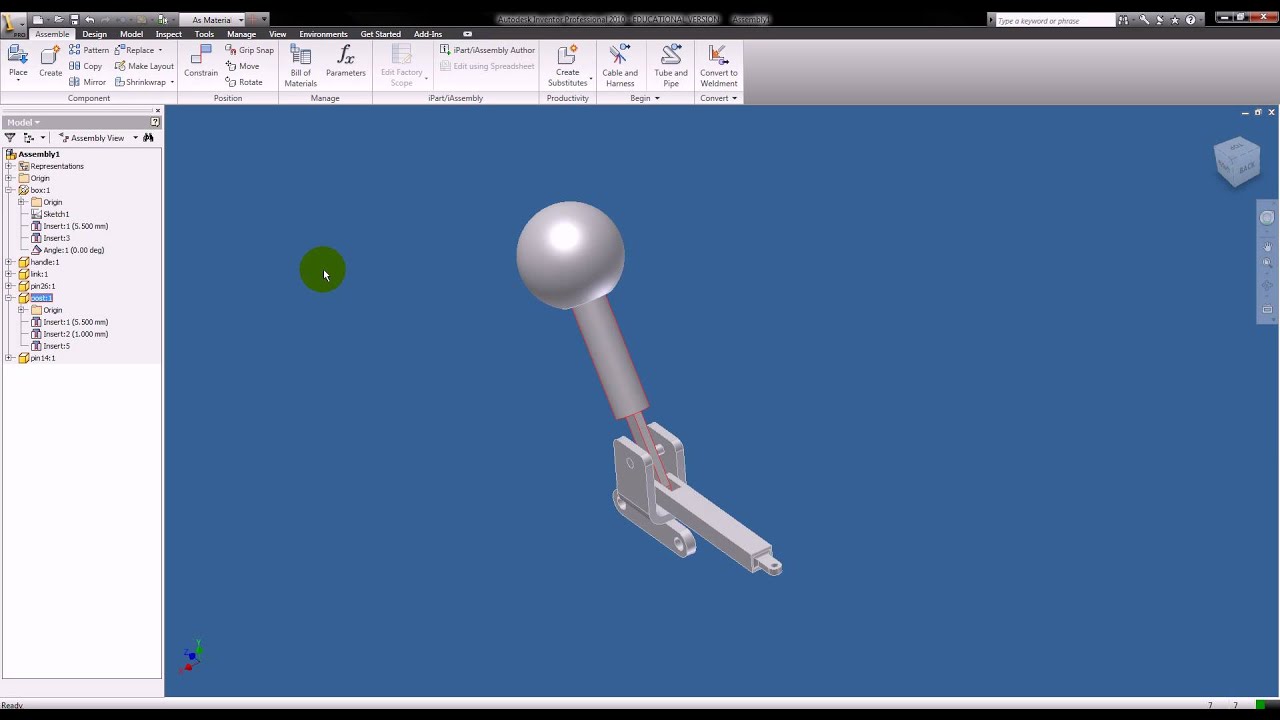
Task: Click the keyword search input field
Action: pos(1055,20)
